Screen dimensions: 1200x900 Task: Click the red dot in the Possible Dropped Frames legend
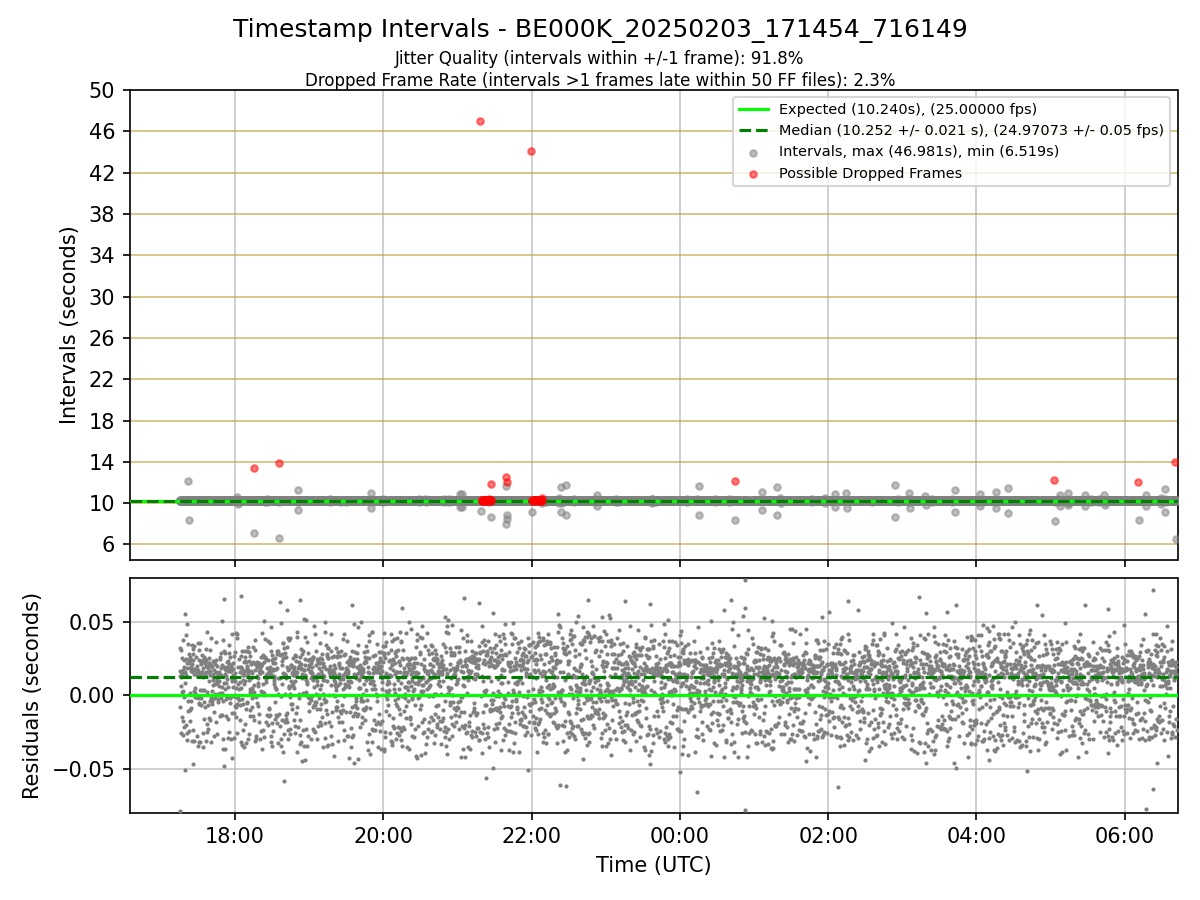coord(753,174)
